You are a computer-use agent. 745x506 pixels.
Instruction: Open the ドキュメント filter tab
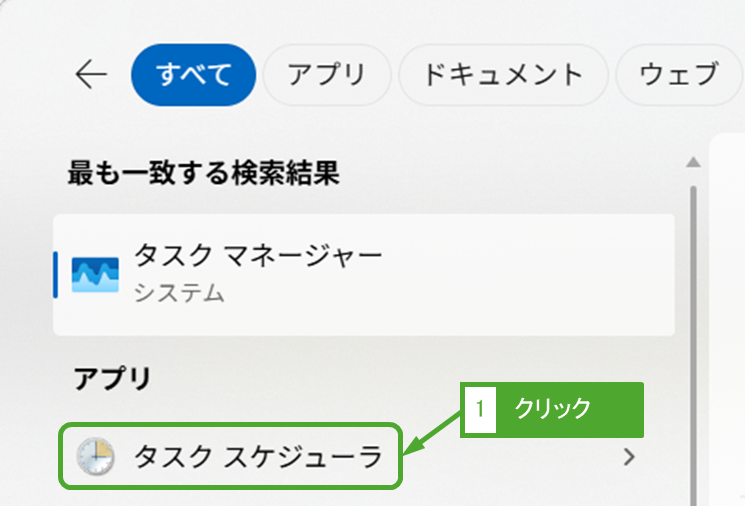(x=503, y=74)
